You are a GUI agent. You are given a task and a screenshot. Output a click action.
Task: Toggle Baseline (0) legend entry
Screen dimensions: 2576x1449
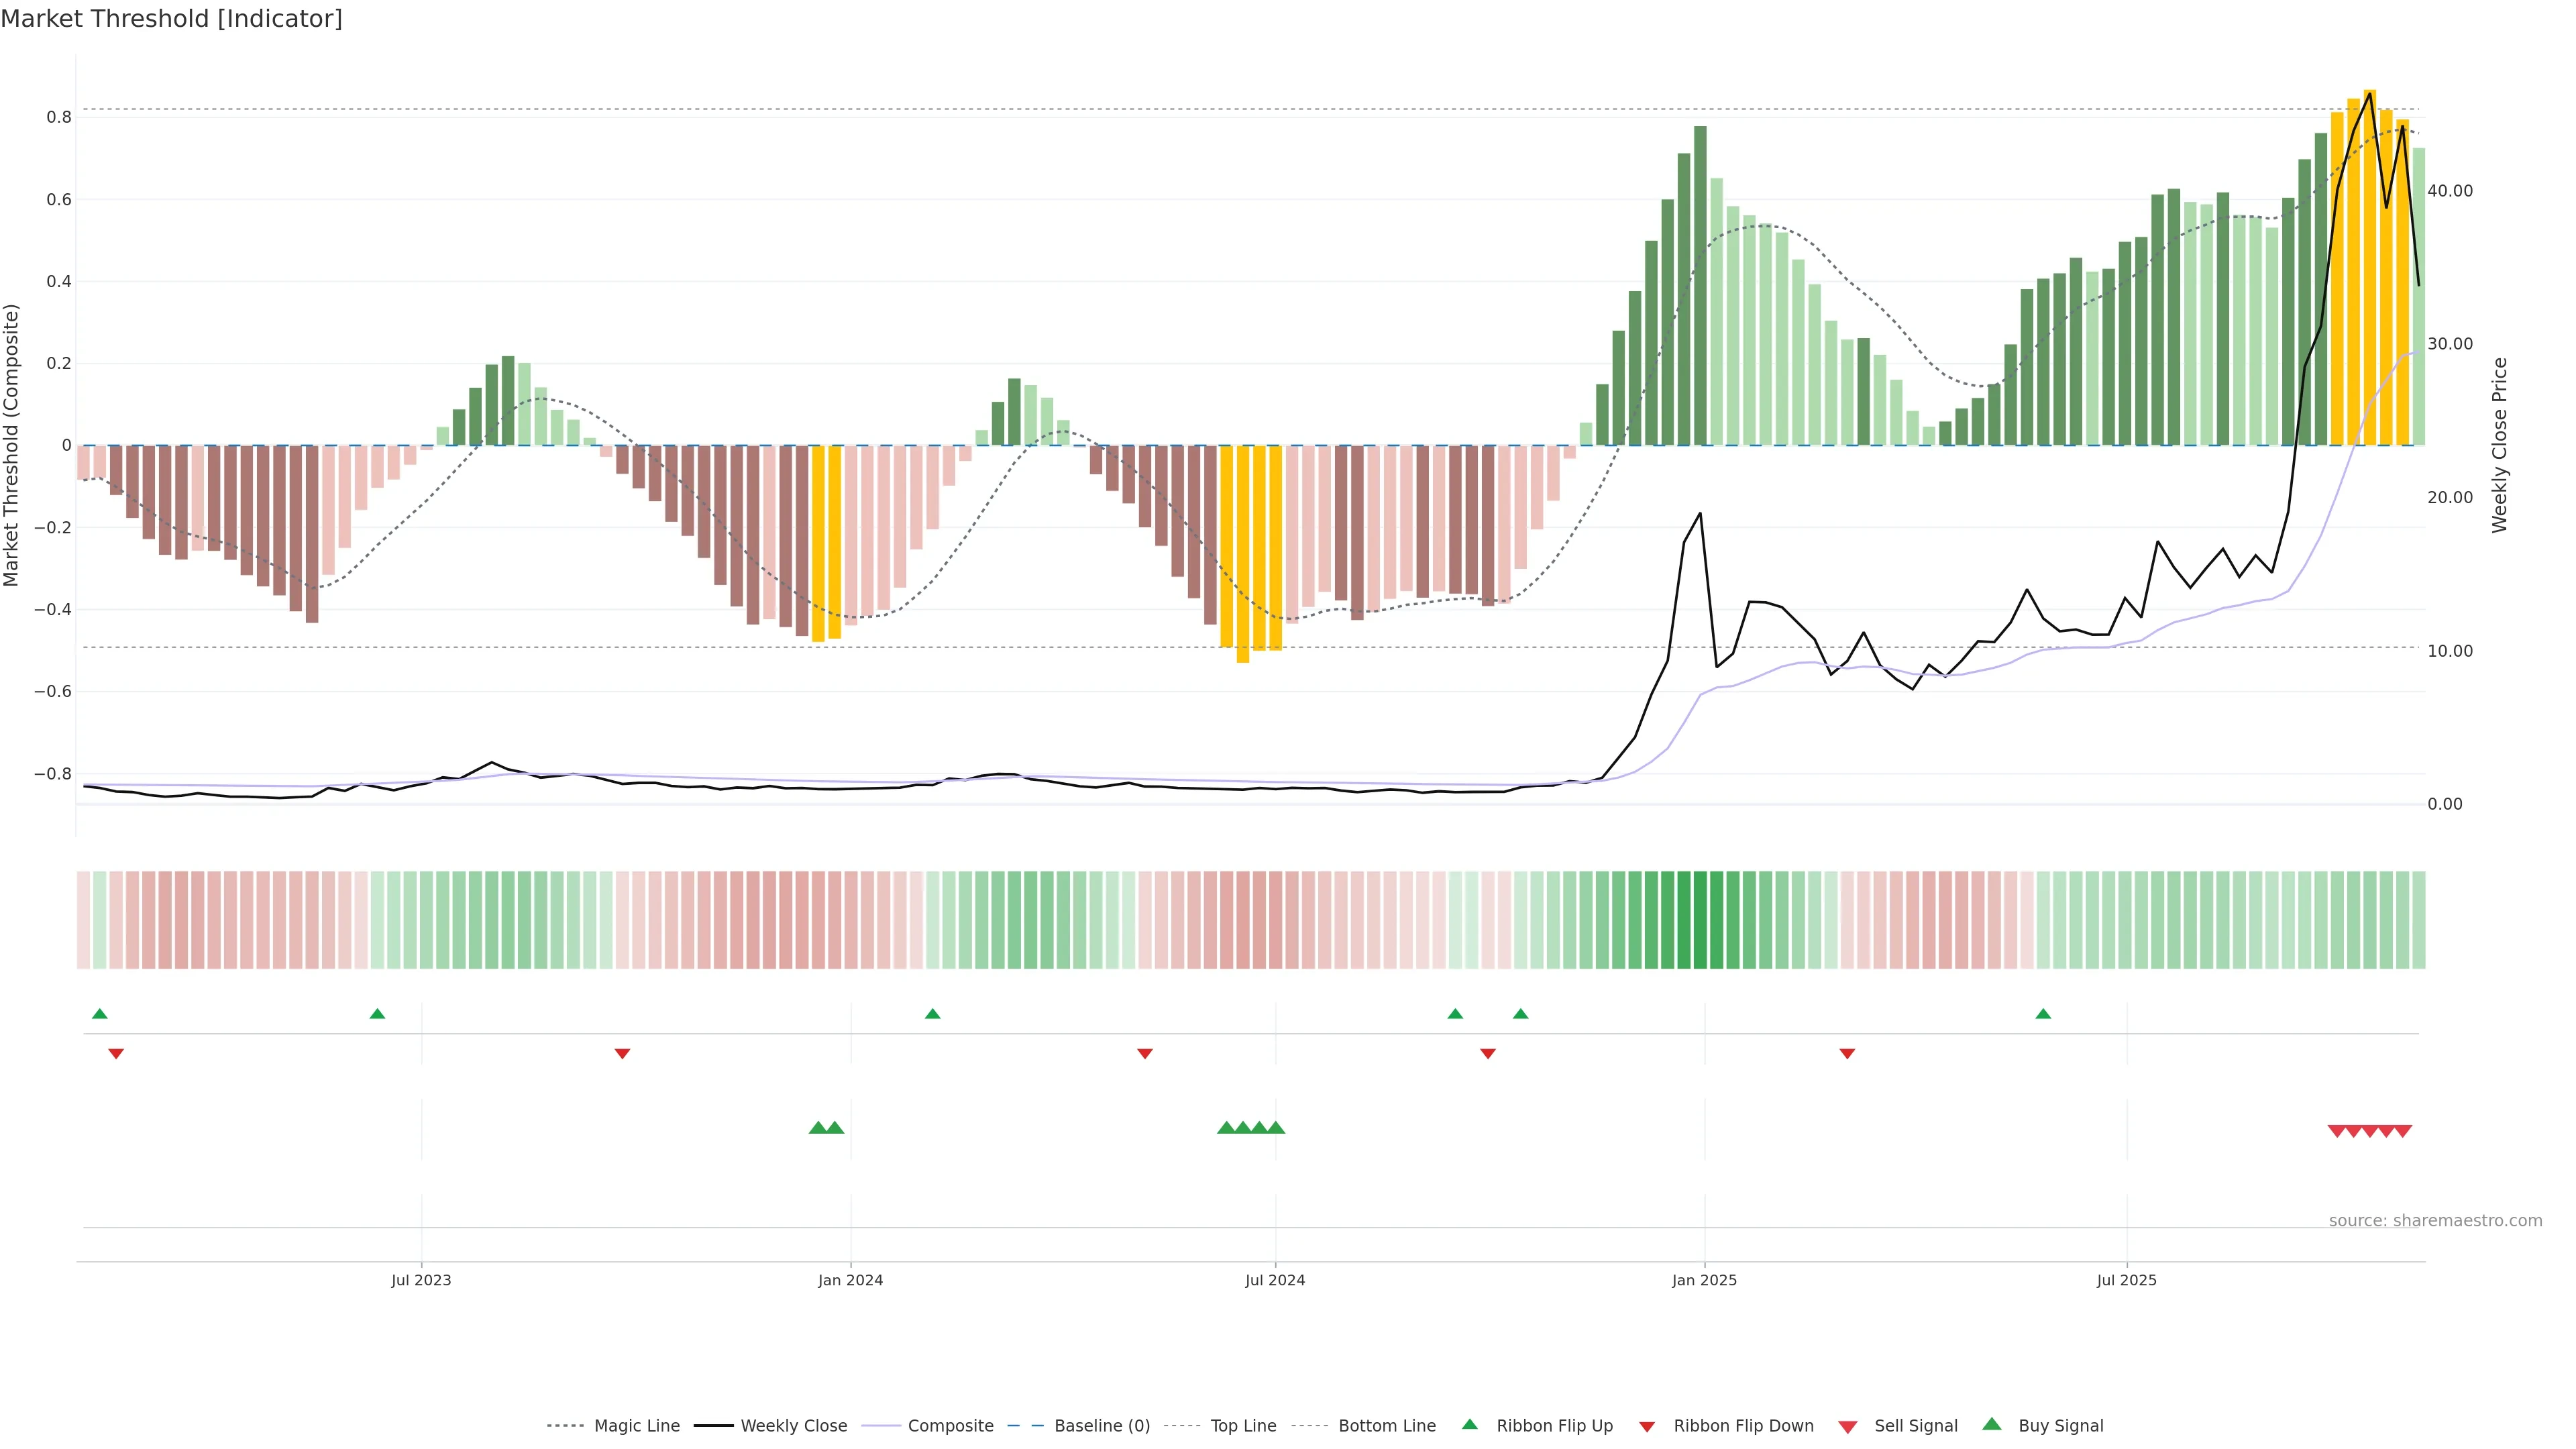1101,1426
